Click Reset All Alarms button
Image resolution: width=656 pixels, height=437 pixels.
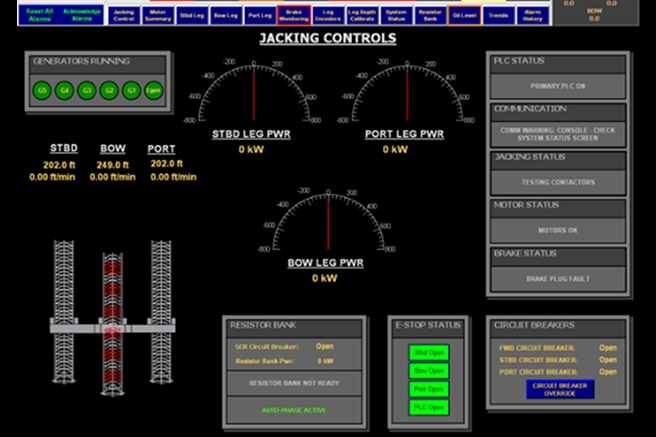(x=40, y=16)
